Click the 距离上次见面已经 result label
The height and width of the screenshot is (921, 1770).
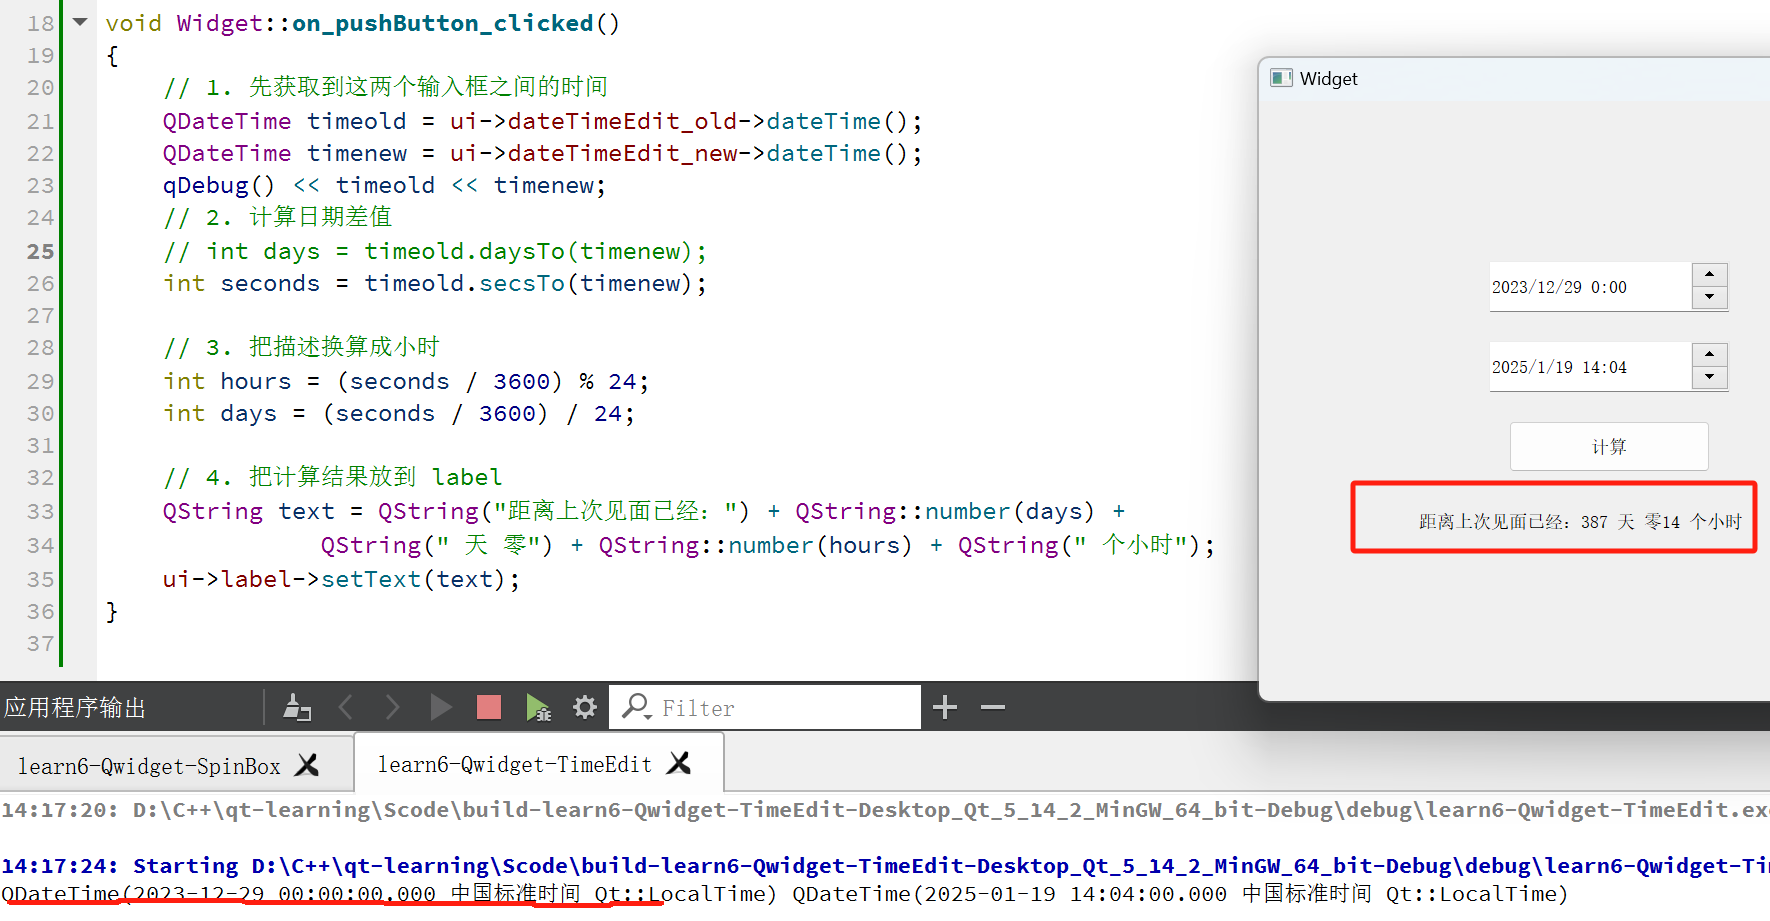1580,522
